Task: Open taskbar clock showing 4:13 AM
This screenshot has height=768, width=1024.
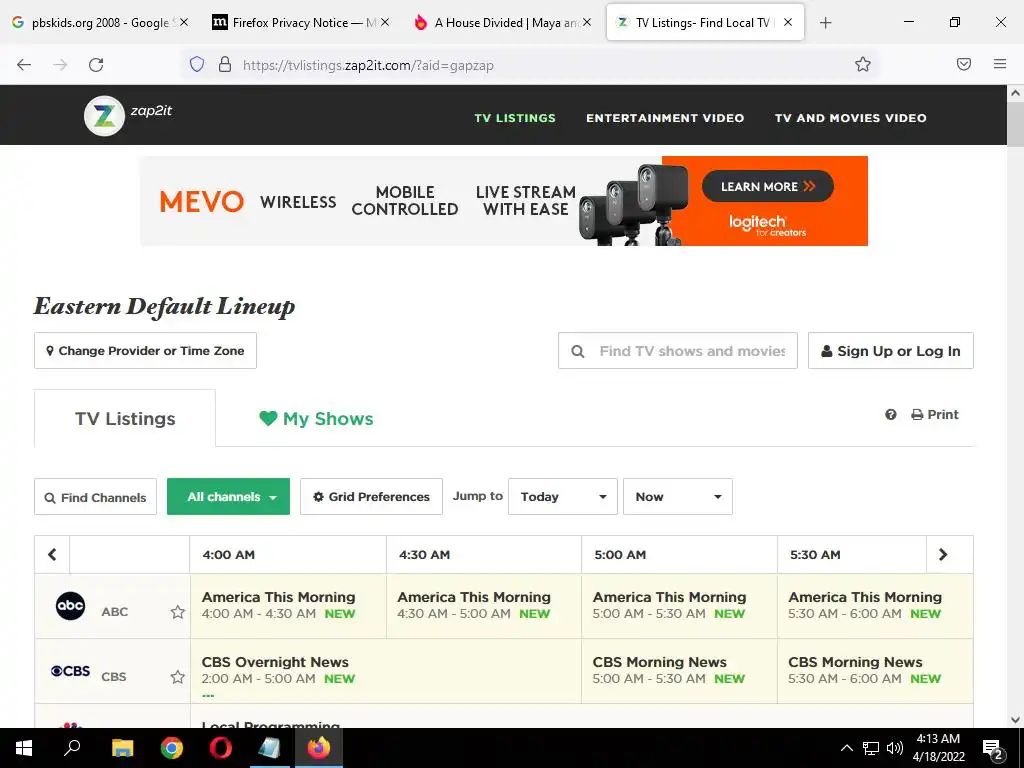Action: click(x=938, y=748)
